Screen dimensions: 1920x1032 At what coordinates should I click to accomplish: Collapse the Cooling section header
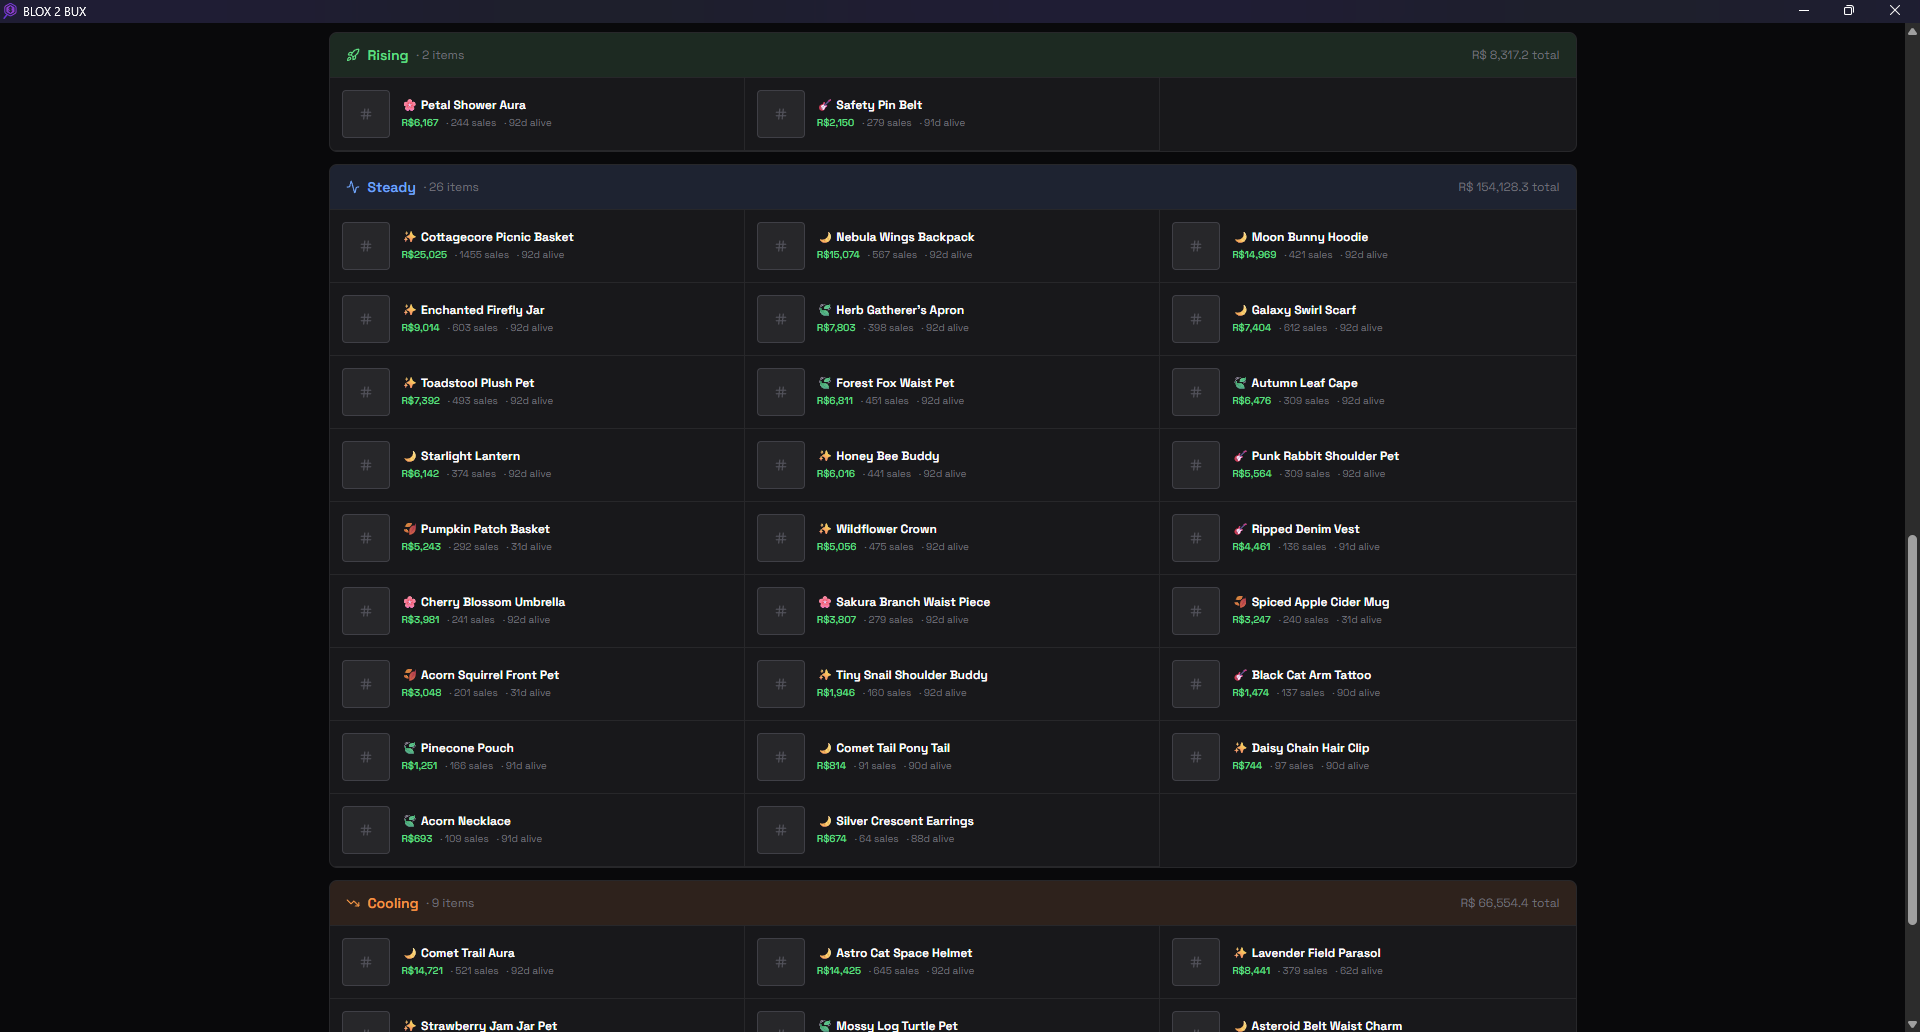pos(953,903)
